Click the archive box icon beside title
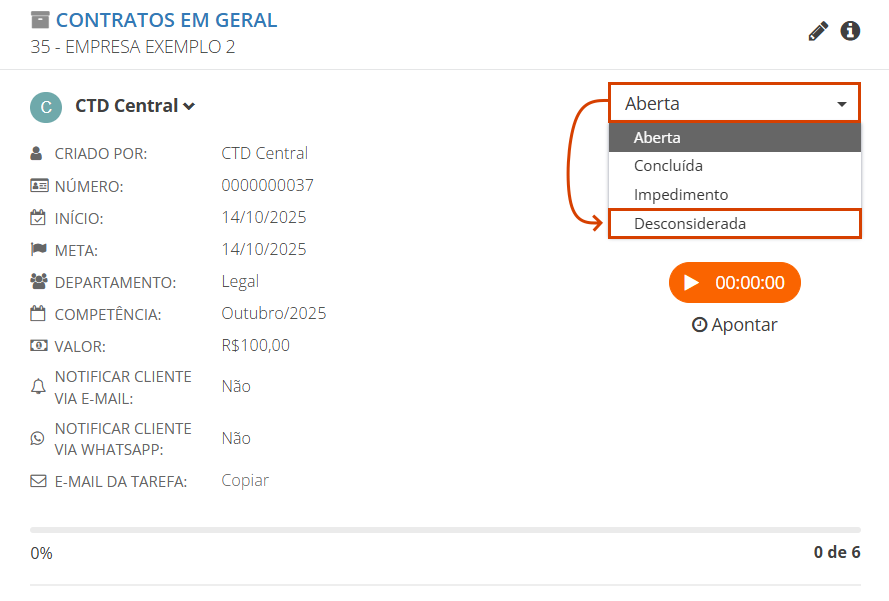 point(40,20)
